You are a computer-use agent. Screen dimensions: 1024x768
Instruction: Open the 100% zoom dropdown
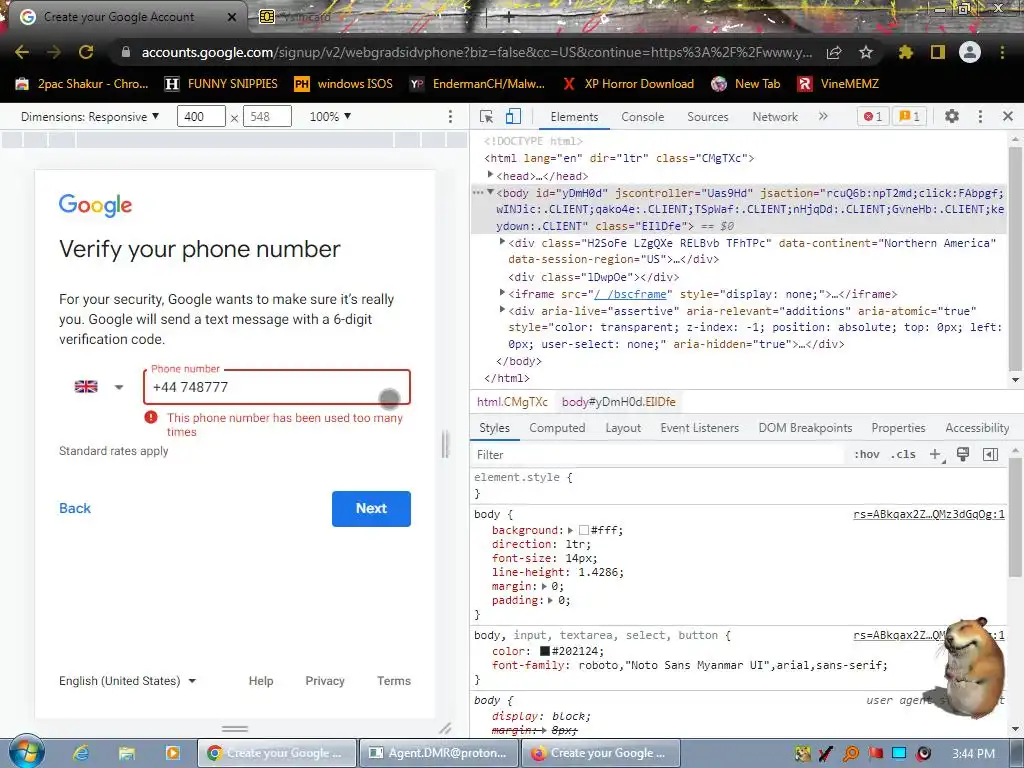[x=330, y=116]
